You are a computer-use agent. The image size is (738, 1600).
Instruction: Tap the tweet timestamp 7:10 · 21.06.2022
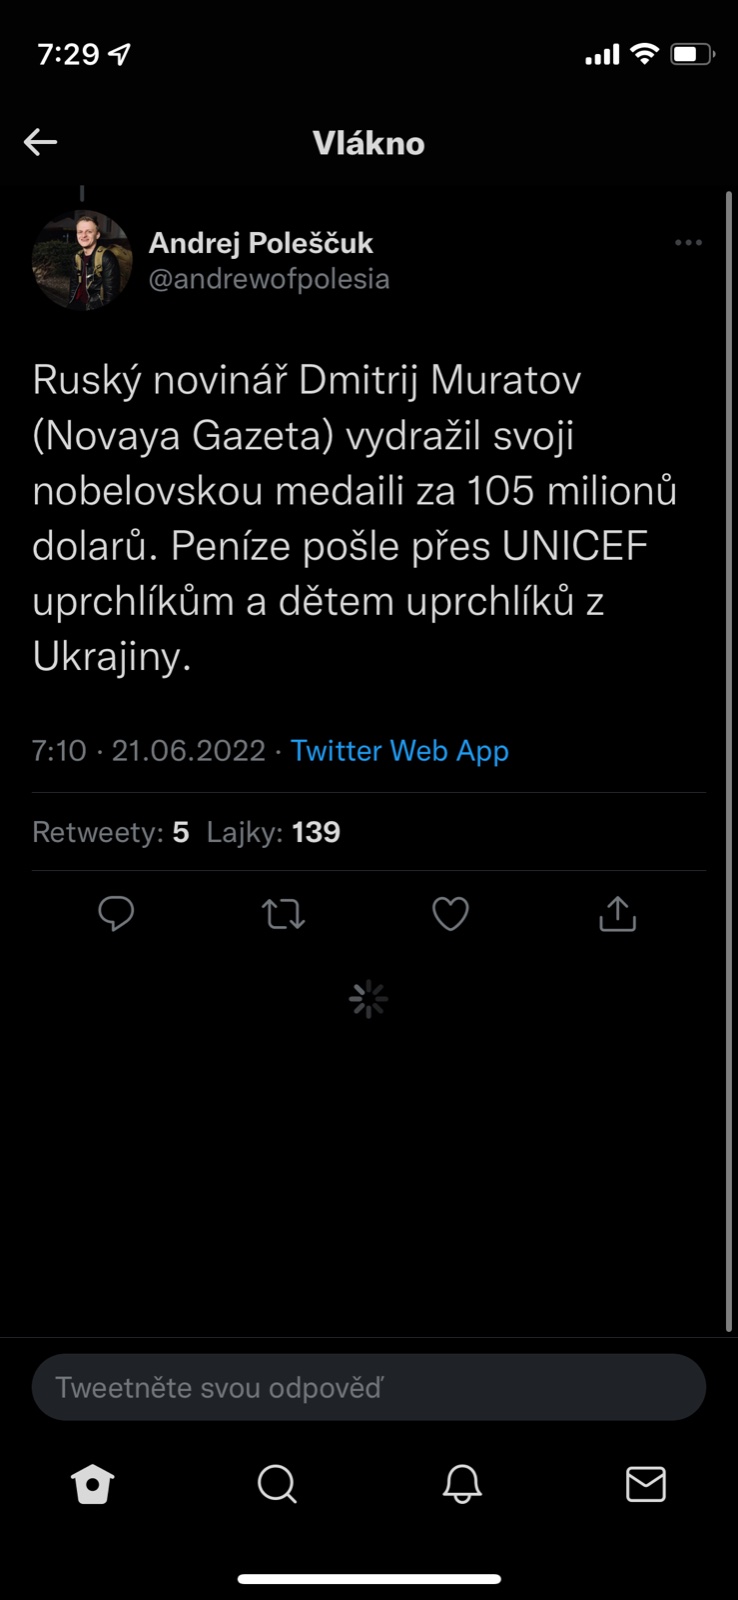149,751
